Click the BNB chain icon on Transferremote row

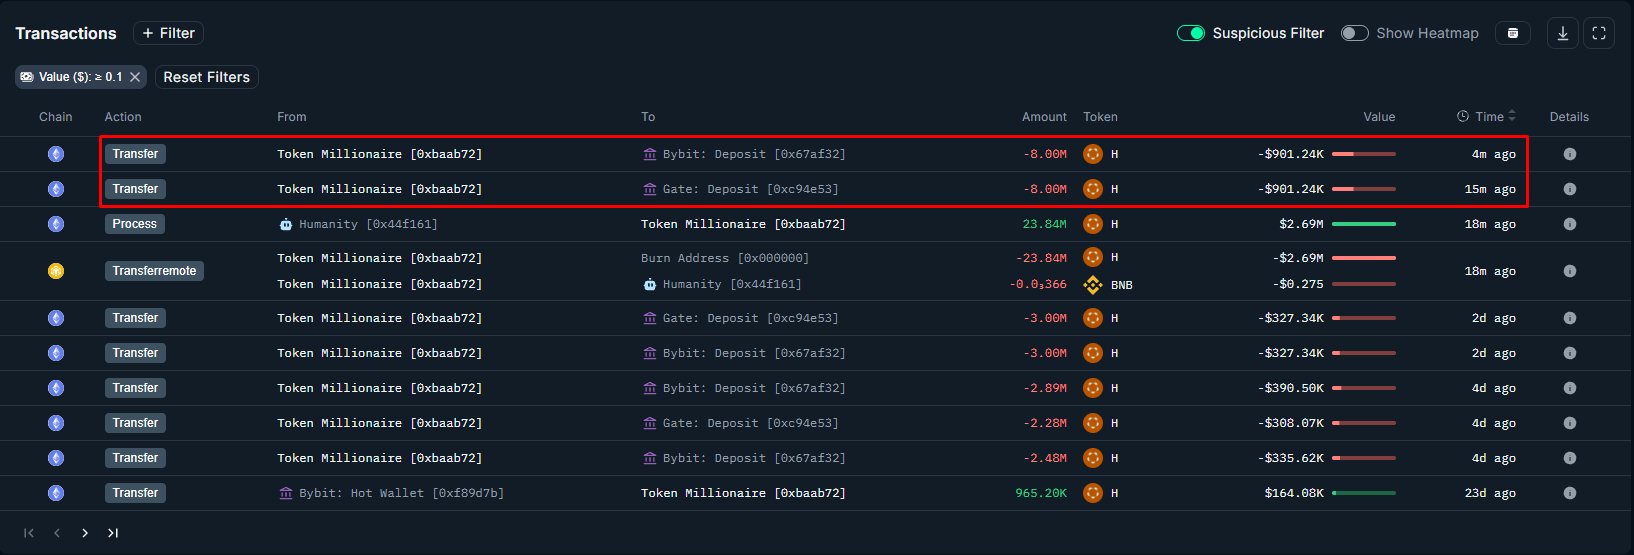tap(56, 271)
